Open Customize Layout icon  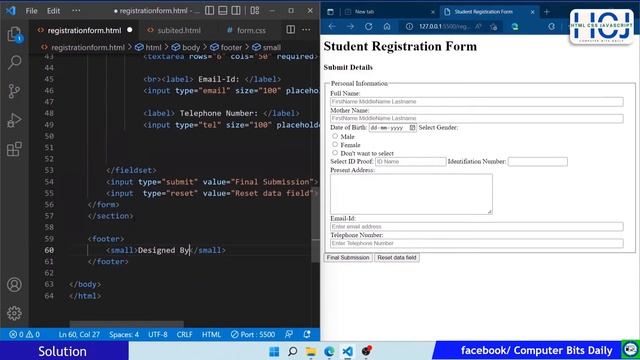click(255, 11)
